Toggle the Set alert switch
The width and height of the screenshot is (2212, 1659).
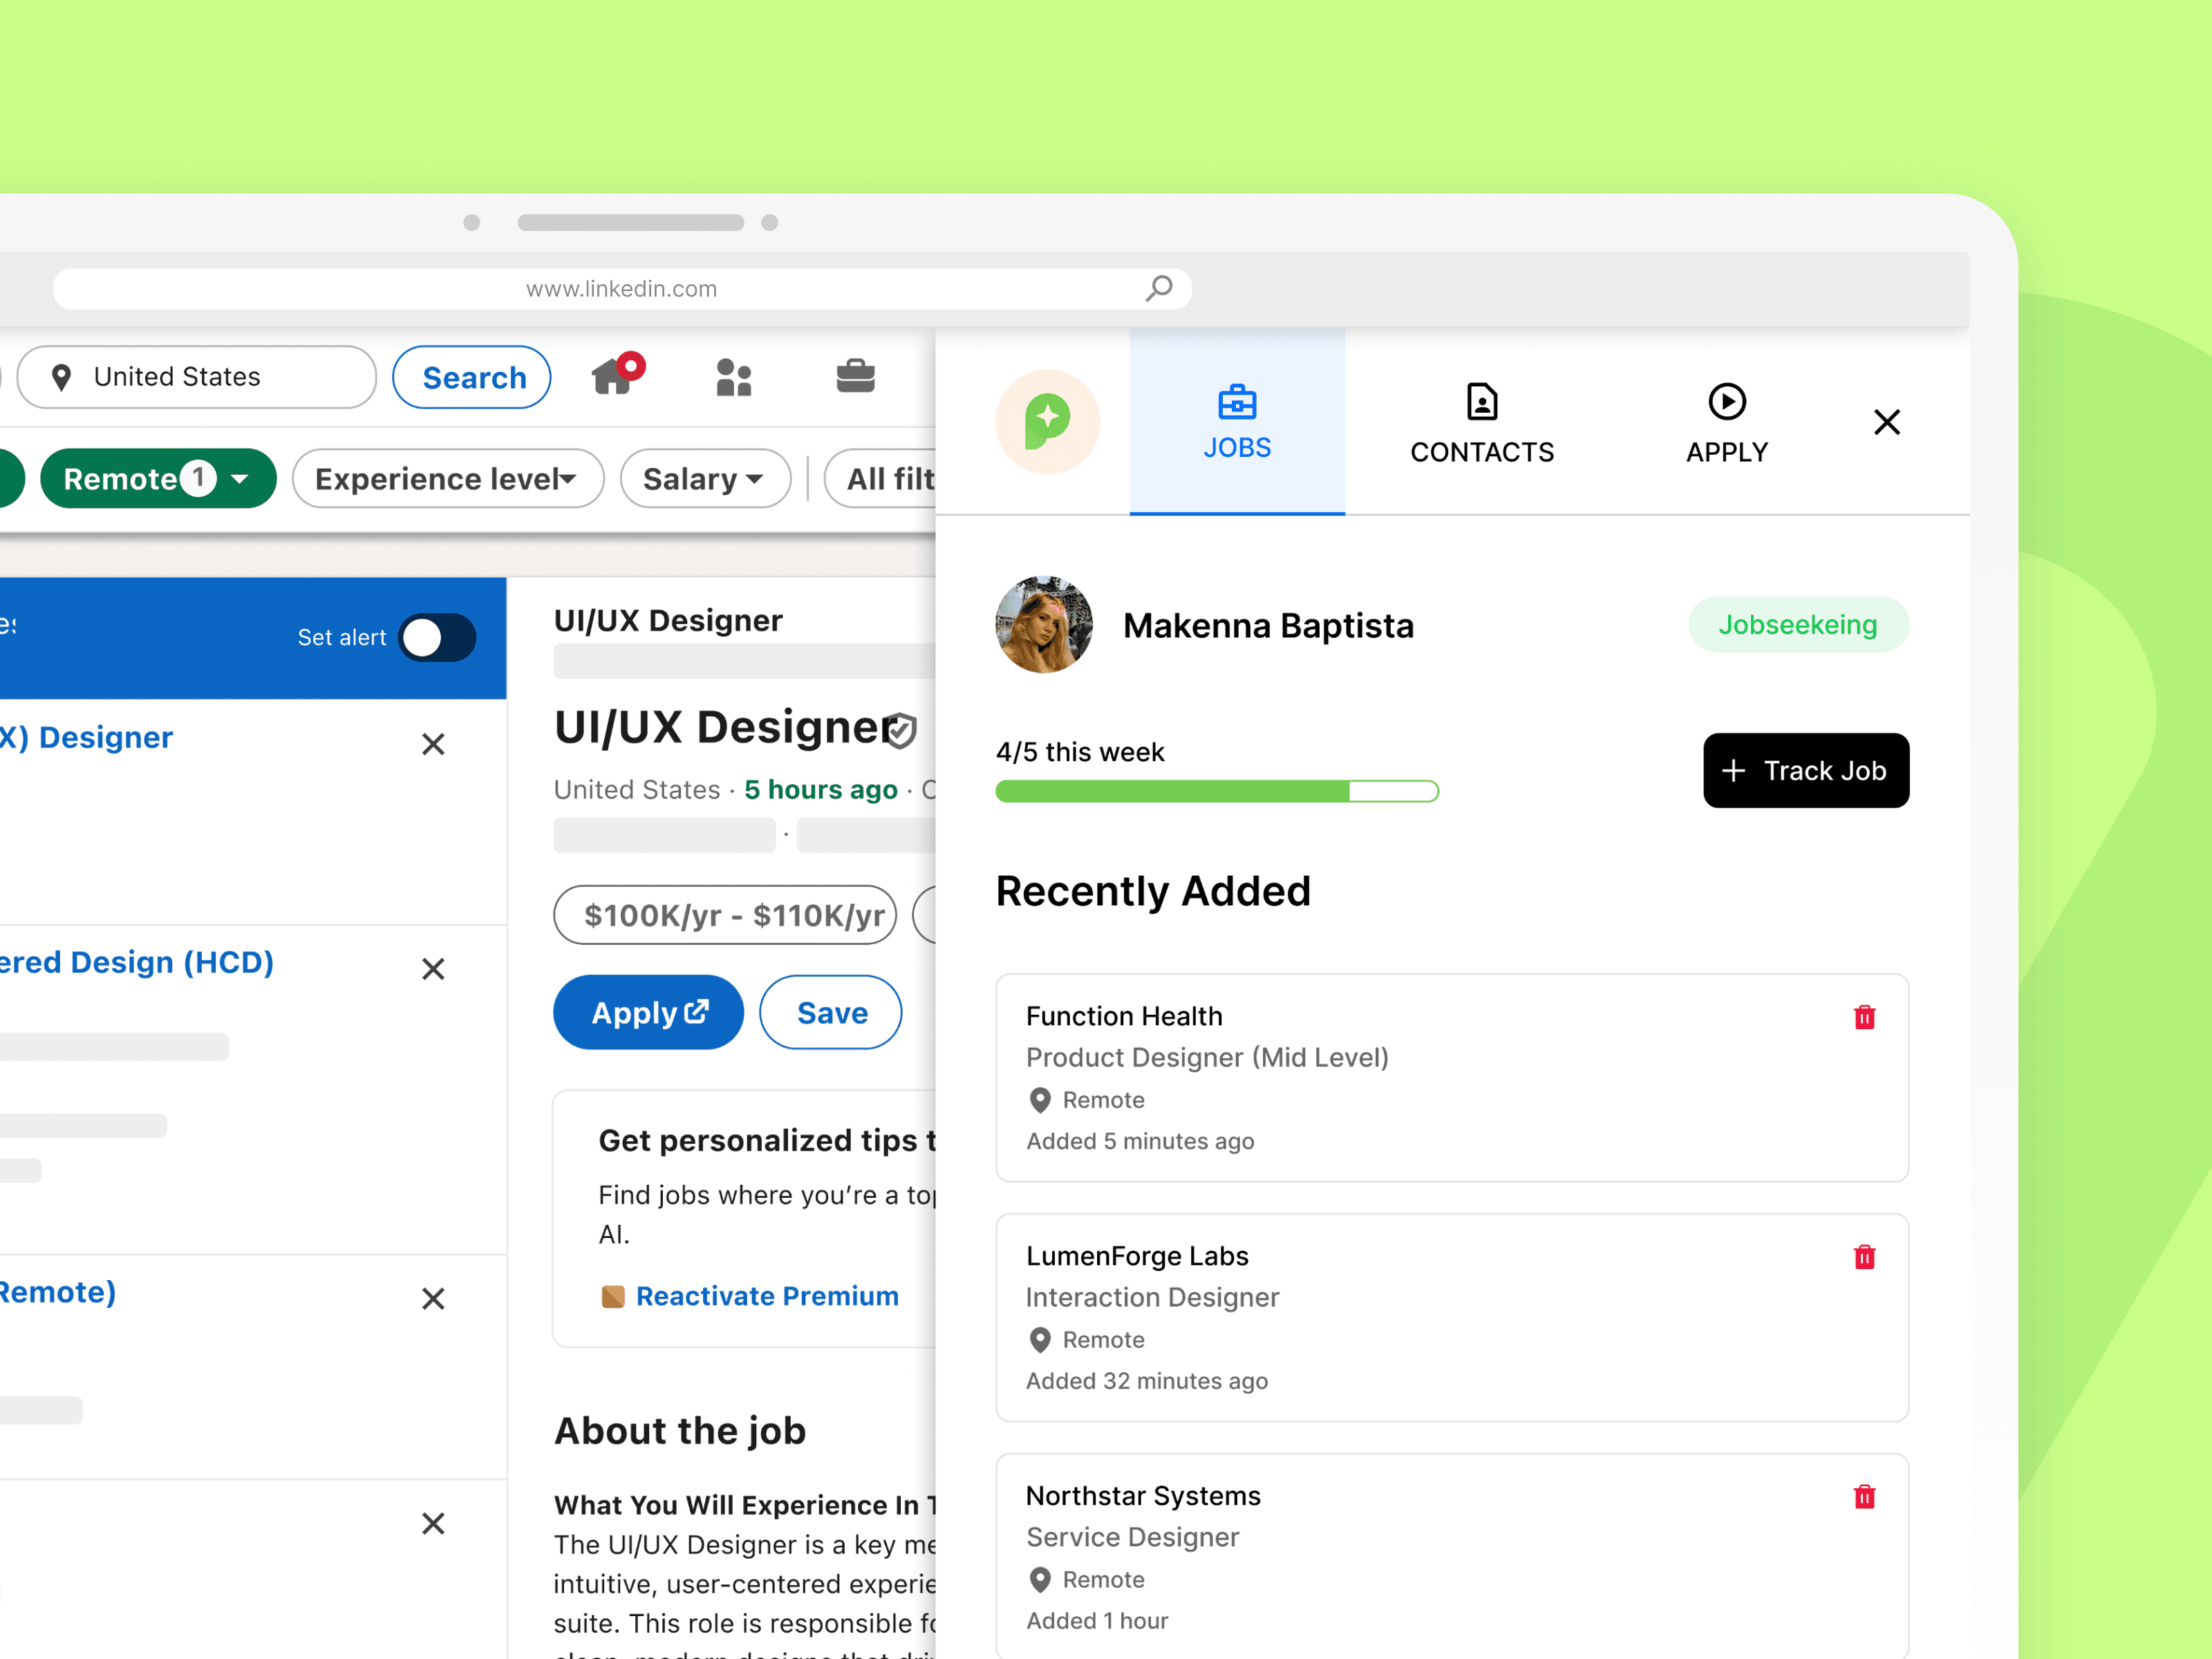tap(437, 637)
